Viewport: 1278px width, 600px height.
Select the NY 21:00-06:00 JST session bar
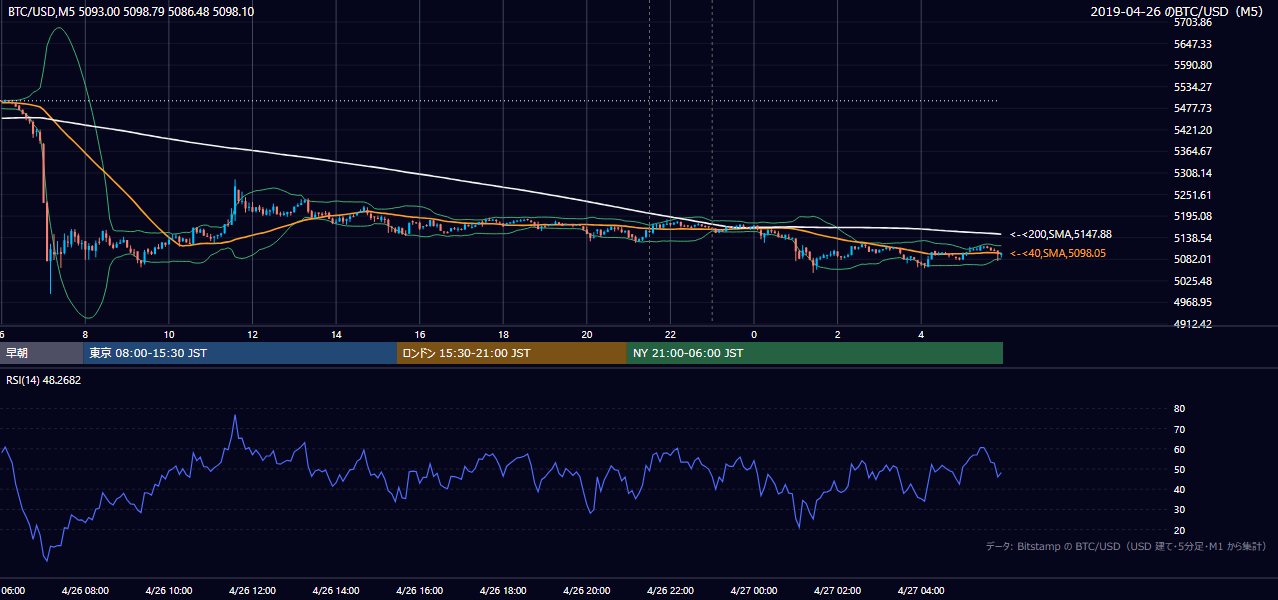point(815,353)
